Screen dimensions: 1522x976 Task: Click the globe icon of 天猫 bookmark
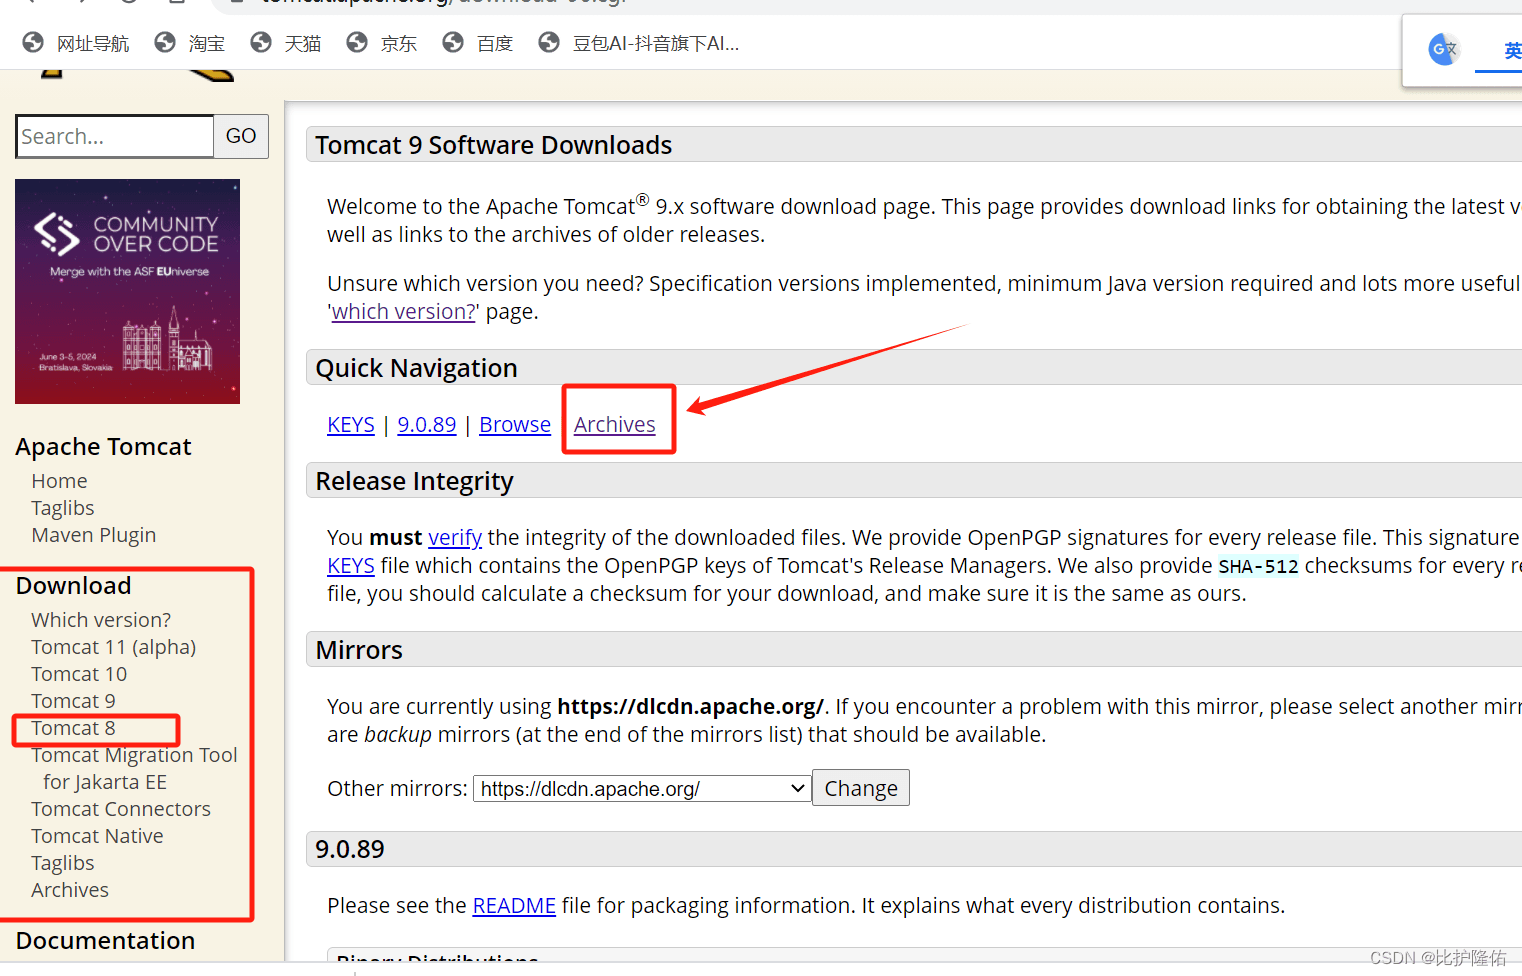tap(261, 43)
